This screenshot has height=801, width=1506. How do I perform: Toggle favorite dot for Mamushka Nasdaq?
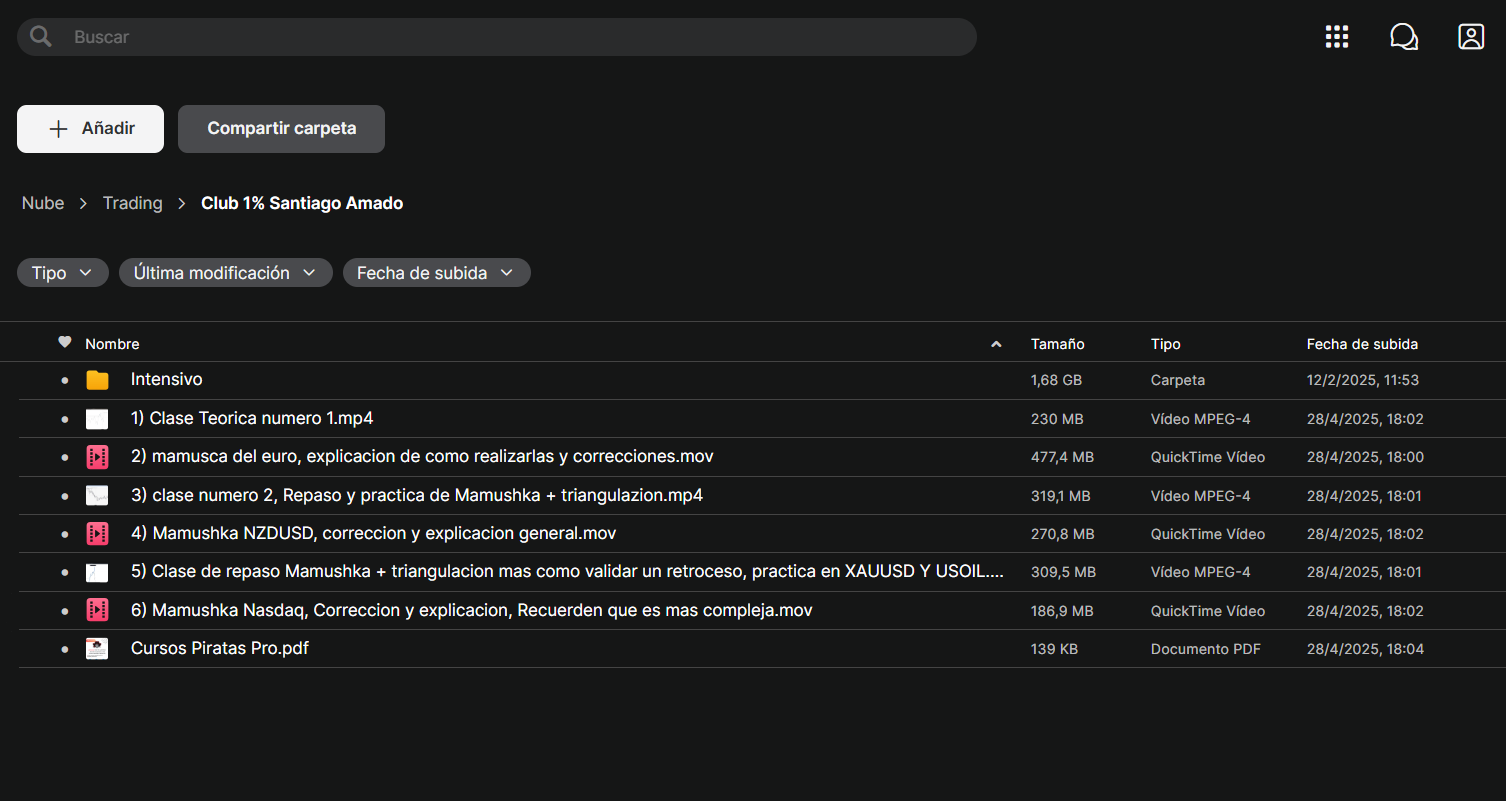[65, 611]
